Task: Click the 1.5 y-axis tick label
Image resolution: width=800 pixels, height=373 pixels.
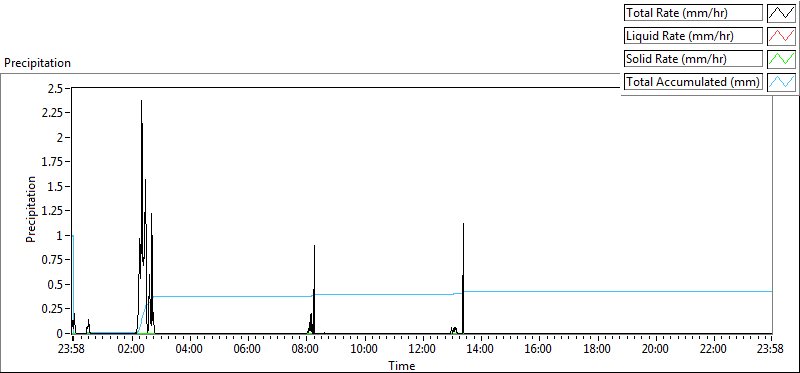Action: click(56, 186)
